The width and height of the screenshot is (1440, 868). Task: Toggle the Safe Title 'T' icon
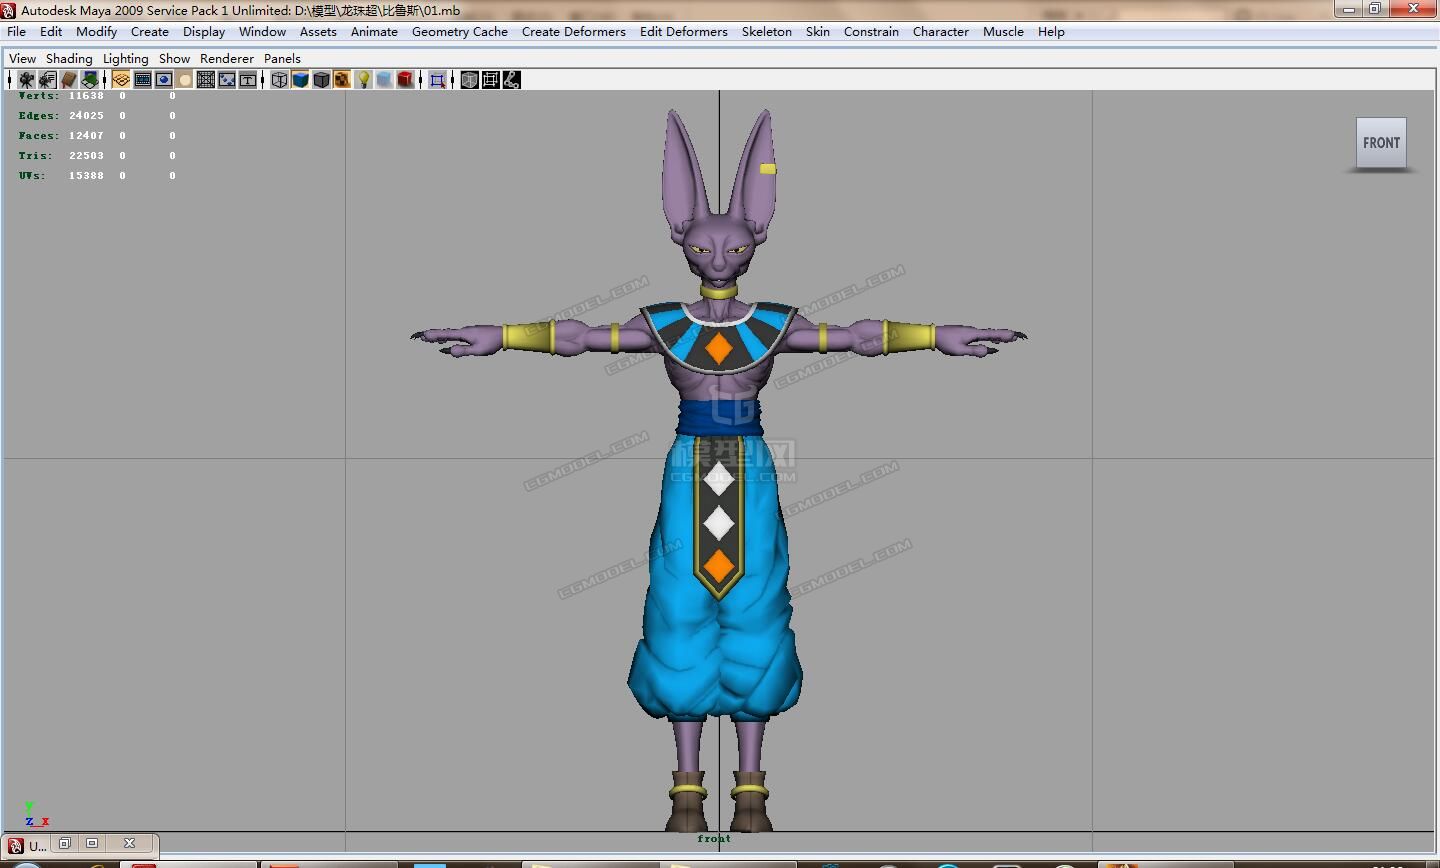248,80
